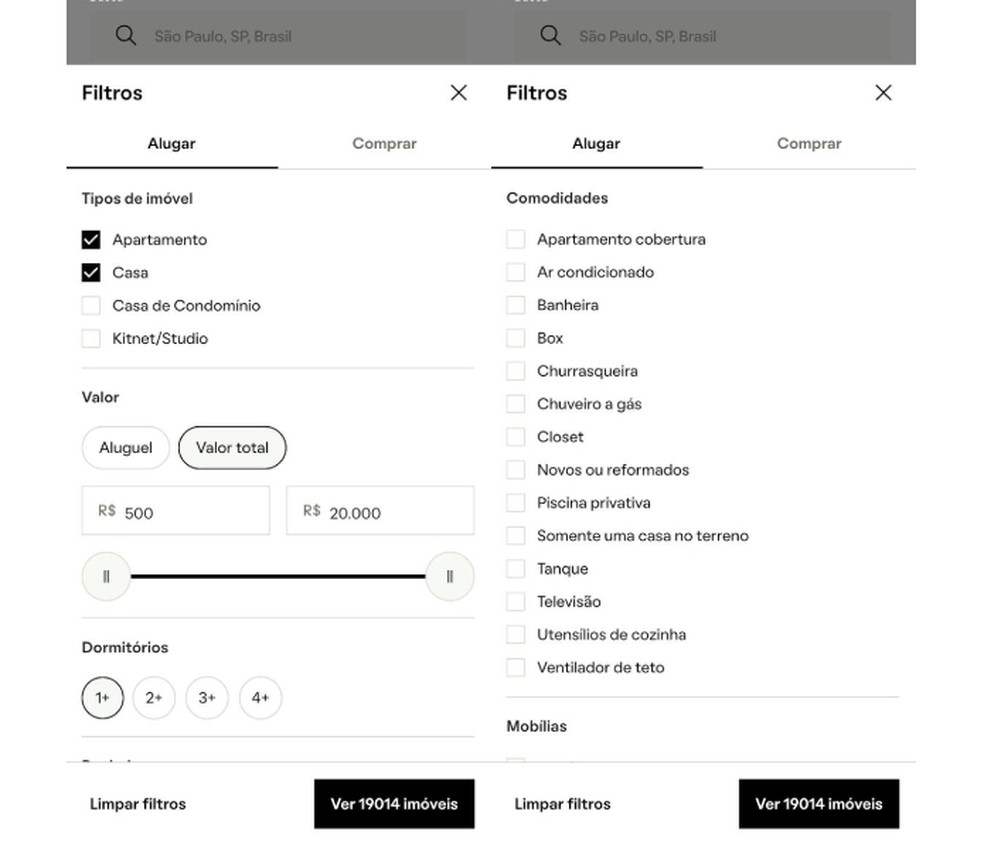984x842 pixels.
Task: Uncheck the Casa property type
Action: (91, 272)
